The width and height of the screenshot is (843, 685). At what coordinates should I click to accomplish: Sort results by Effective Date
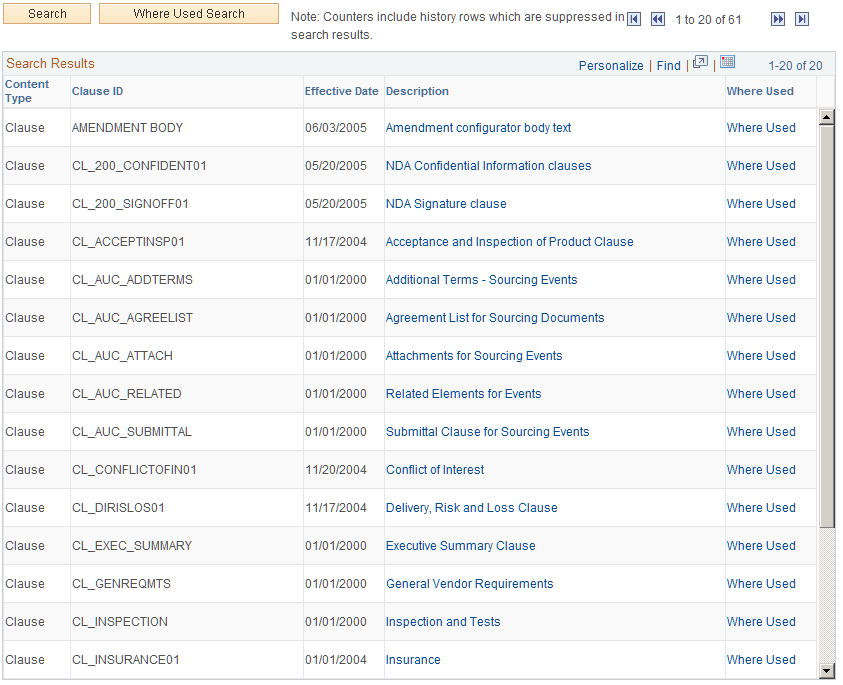point(342,91)
